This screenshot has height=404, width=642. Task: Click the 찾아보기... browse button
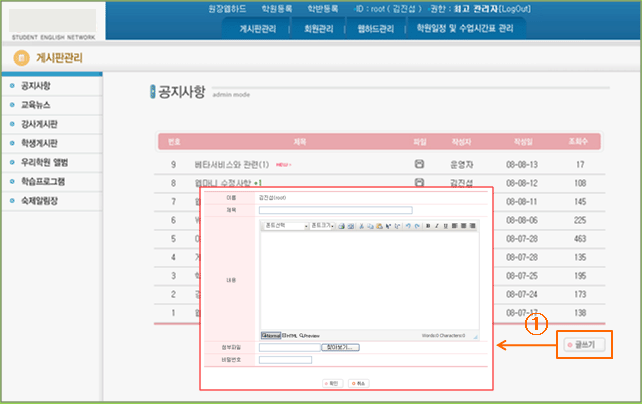[x=340, y=347]
